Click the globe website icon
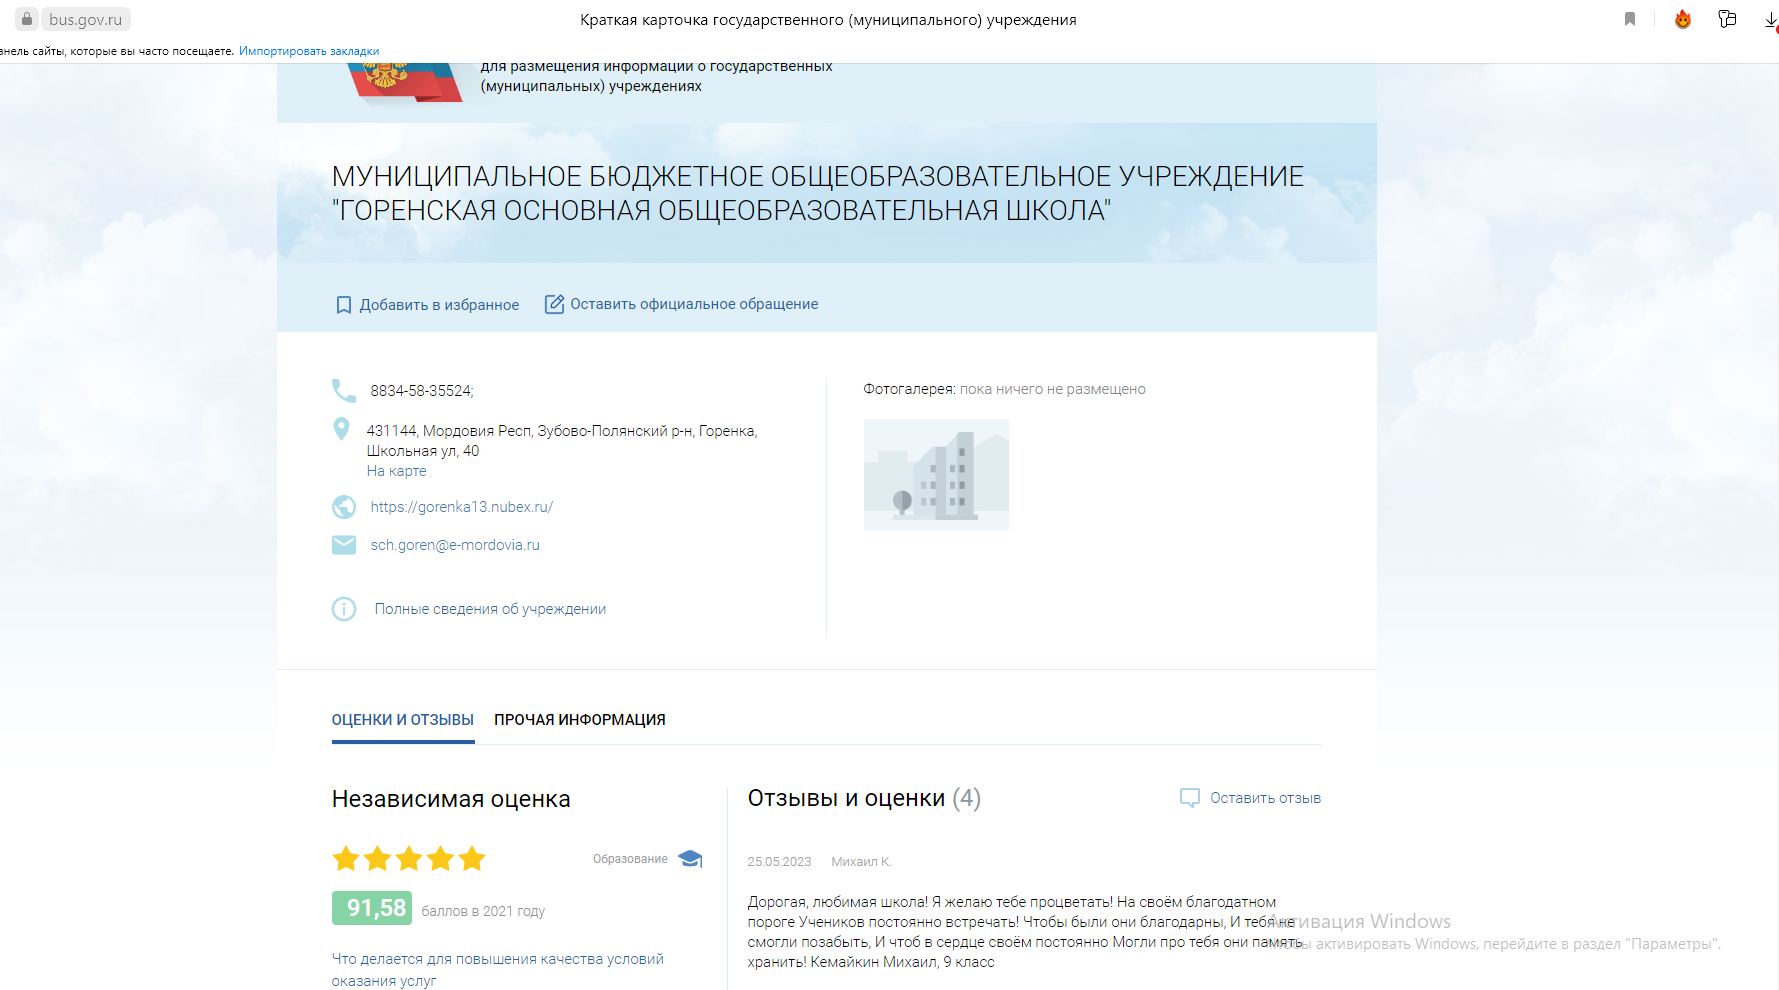Image resolution: width=1779 pixels, height=990 pixels. coord(343,507)
